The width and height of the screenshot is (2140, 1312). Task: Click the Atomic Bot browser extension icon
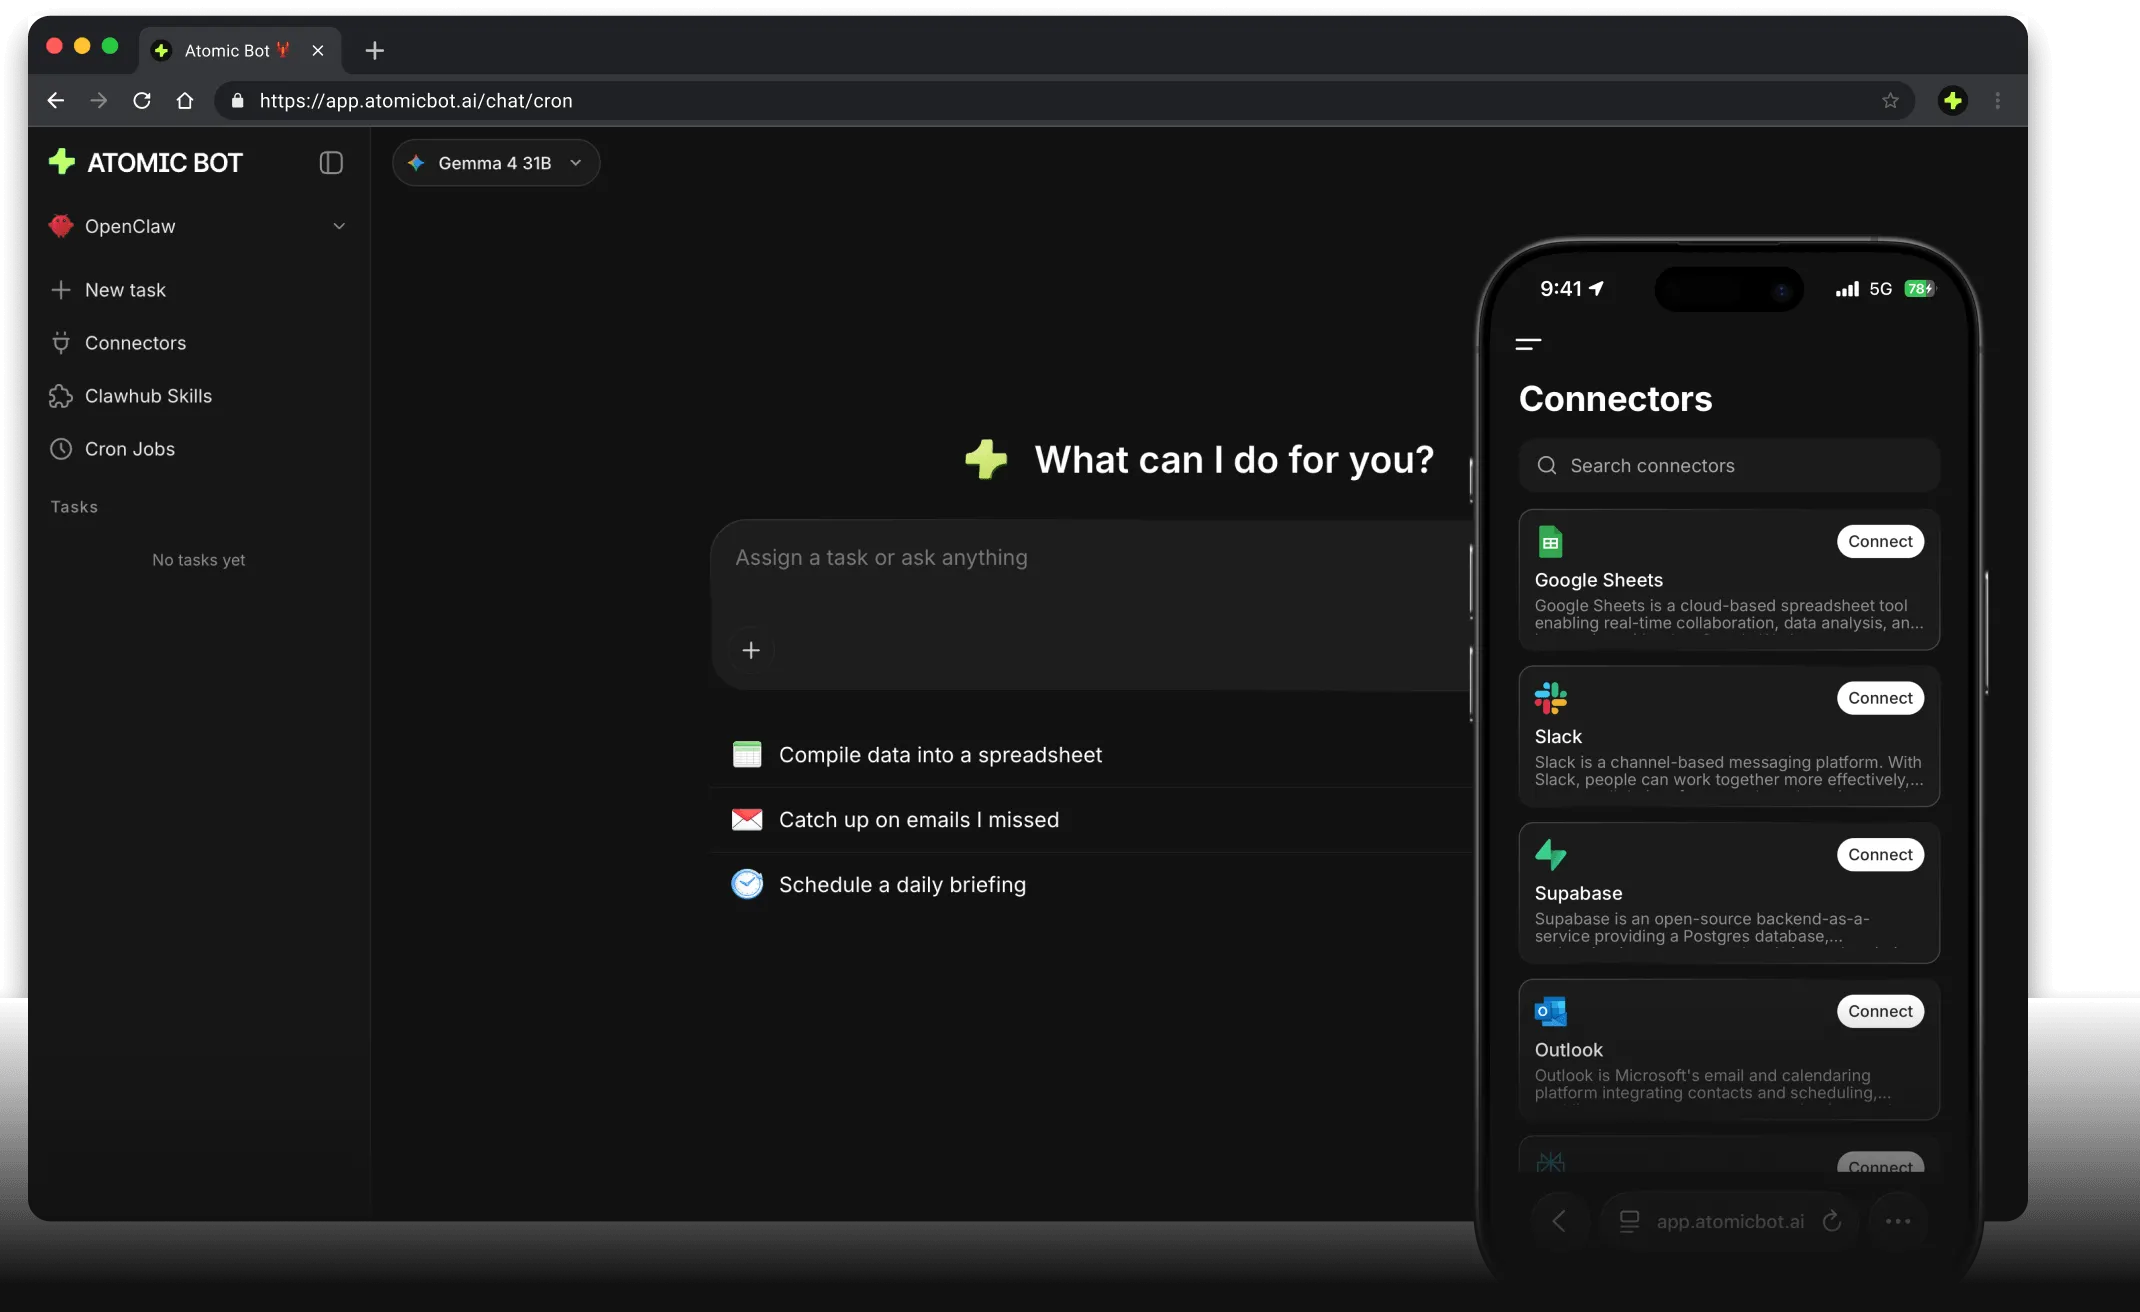(1952, 101)
